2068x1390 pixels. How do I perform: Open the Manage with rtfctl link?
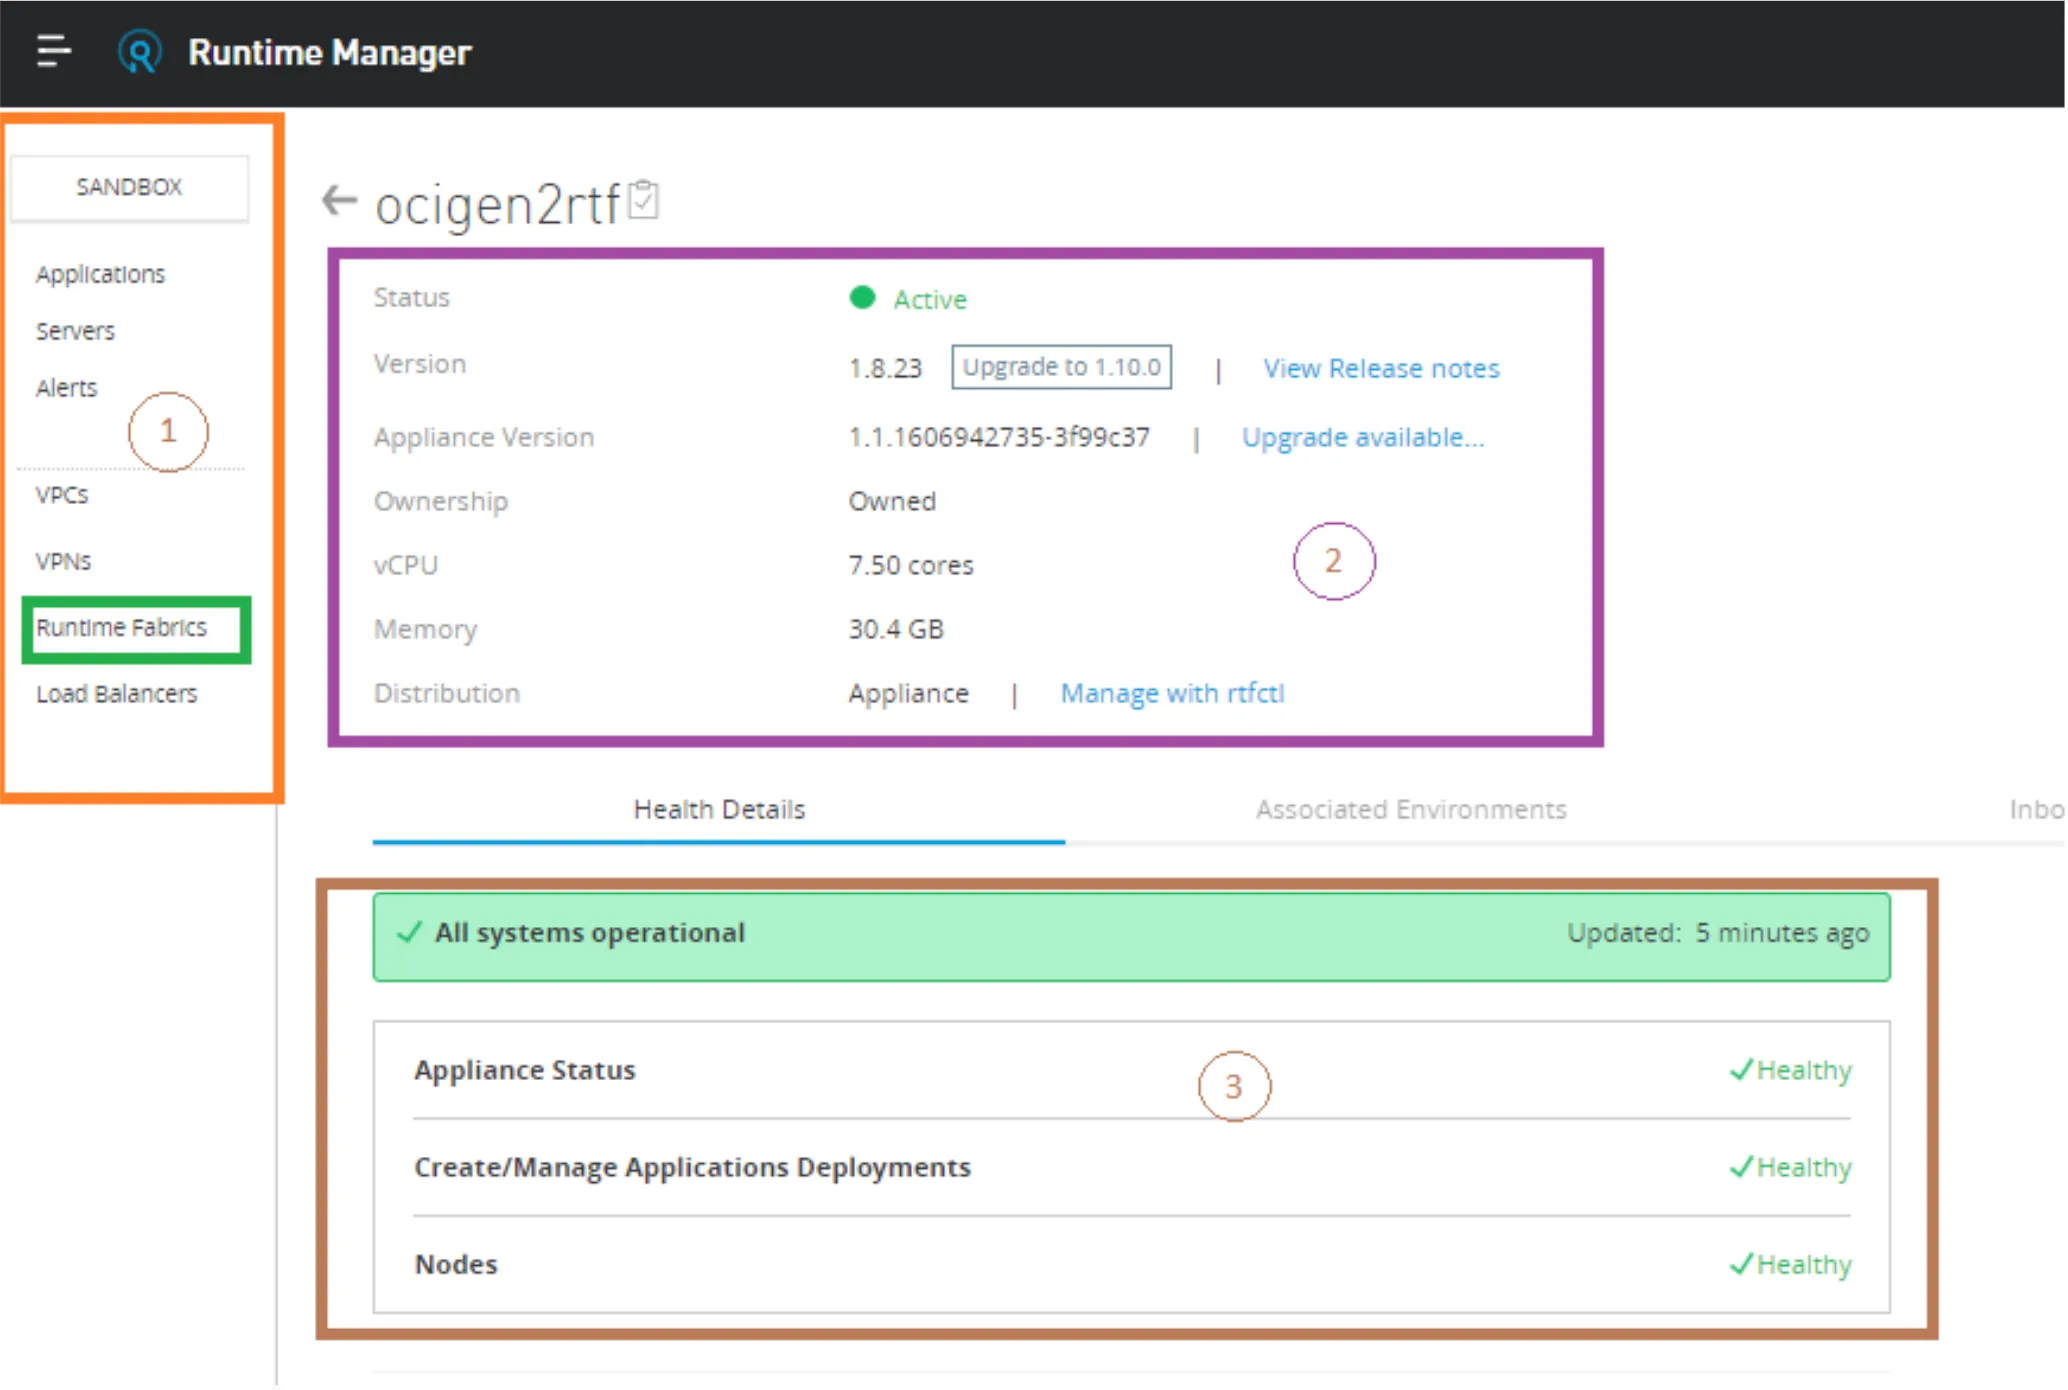(x=1172, y=693)
